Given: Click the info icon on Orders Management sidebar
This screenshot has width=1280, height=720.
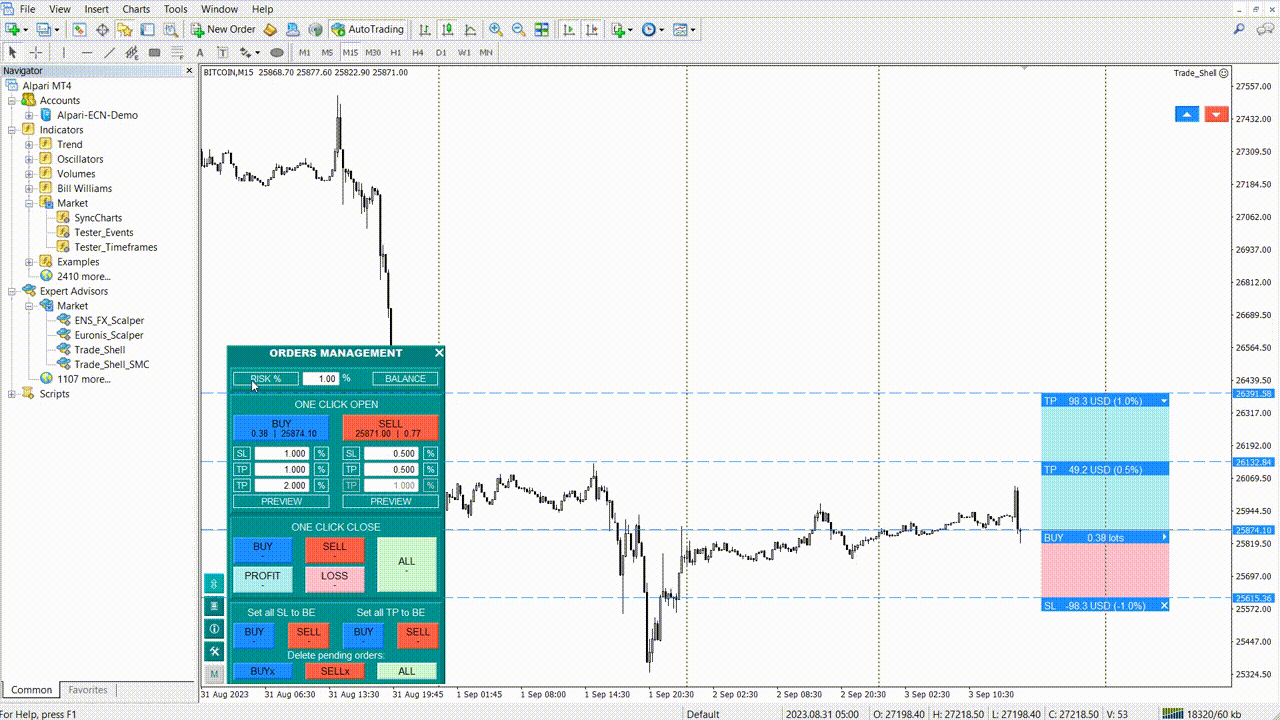Looking at the screenshot, I should coord(214,628).
